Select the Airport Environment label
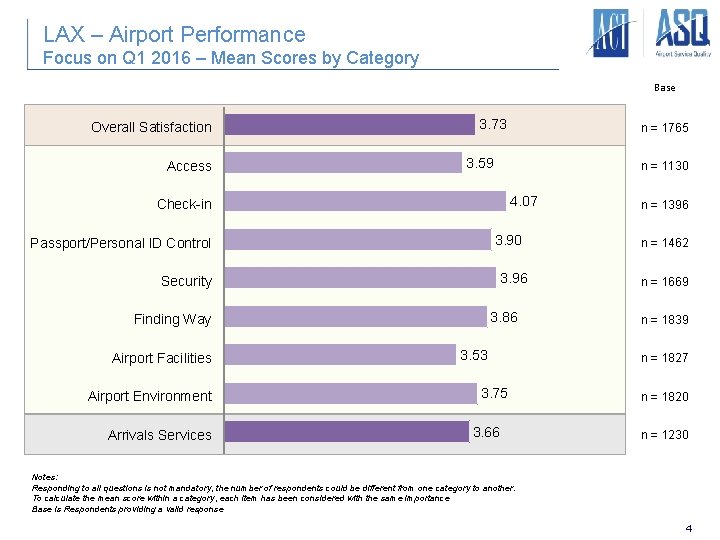Screen dimensions: 720x540 150,396
